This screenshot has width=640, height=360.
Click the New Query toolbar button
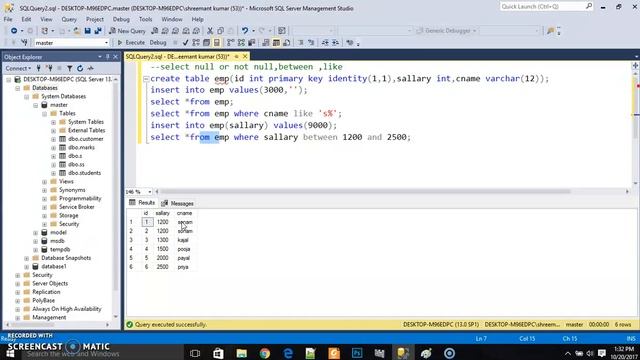pyautogui.click(x=127, y=31)
